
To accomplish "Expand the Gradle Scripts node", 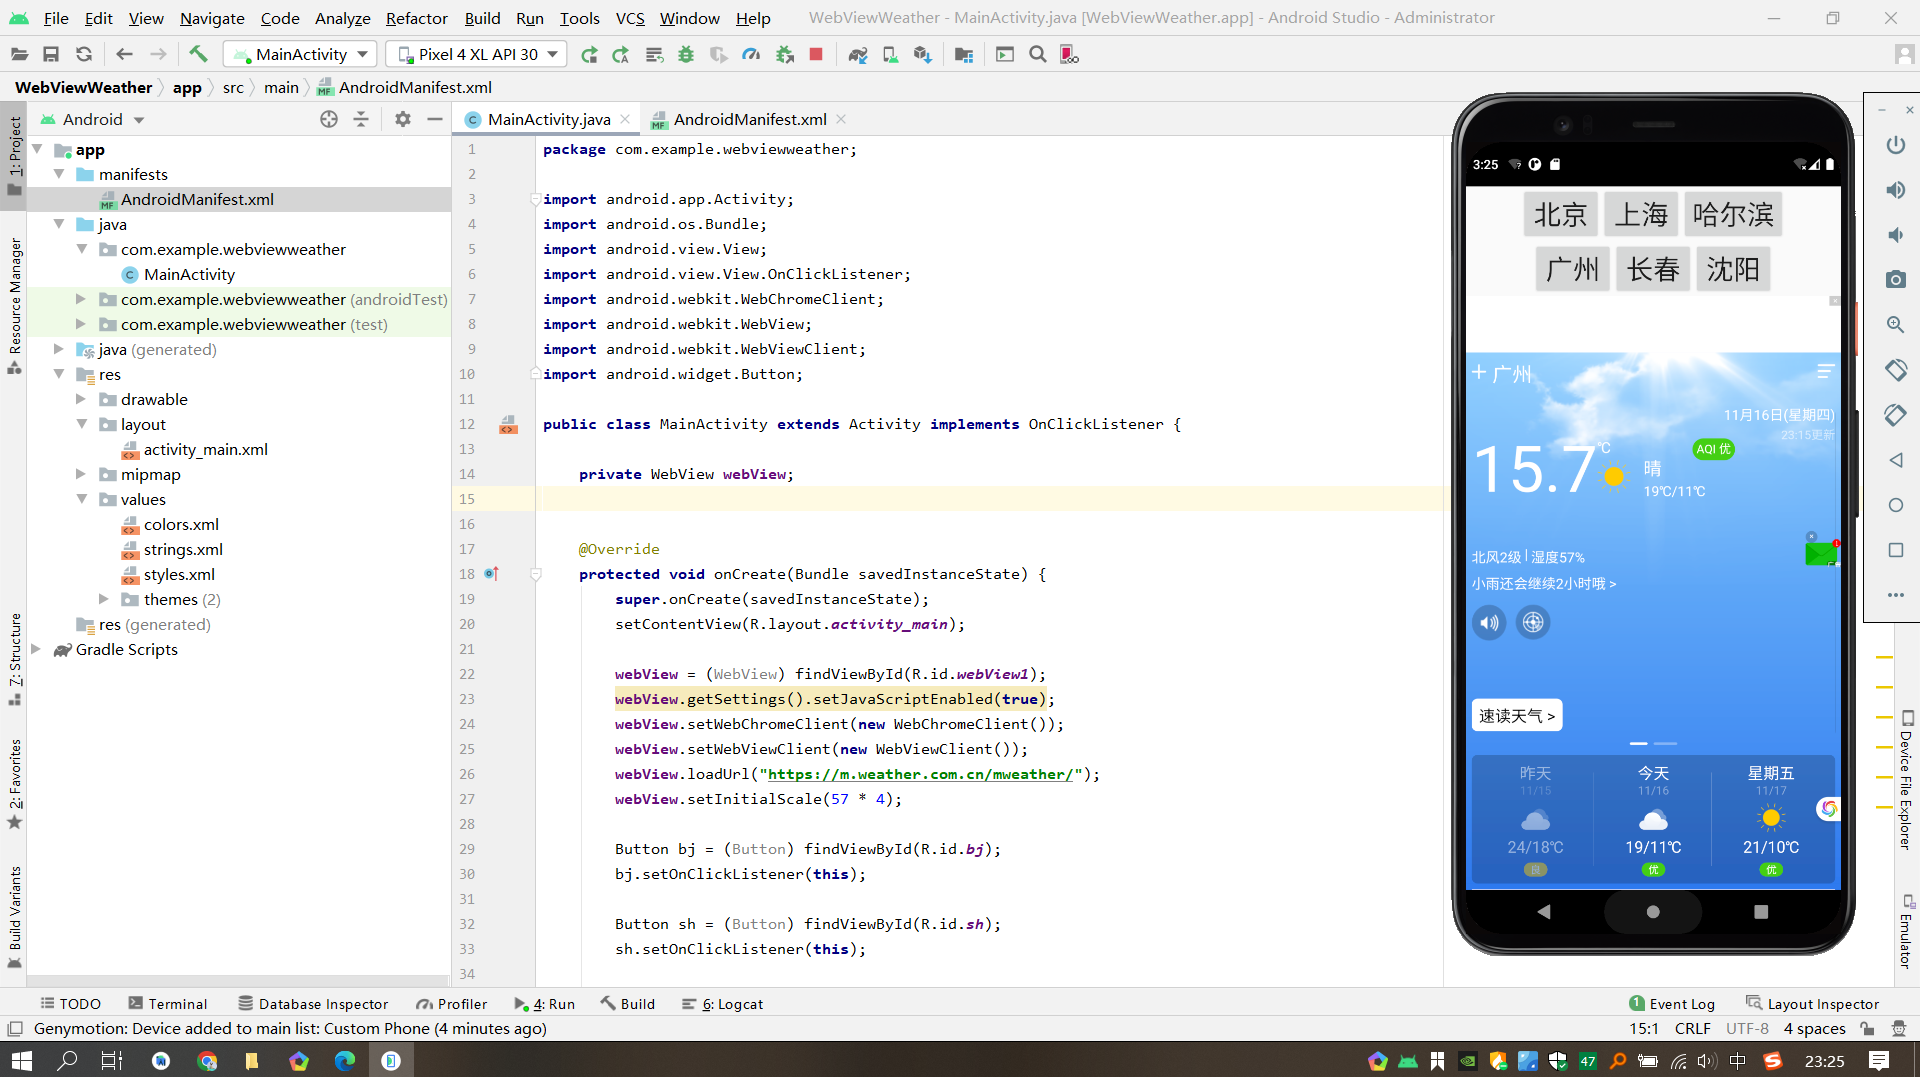I will (x=36, y=649).
